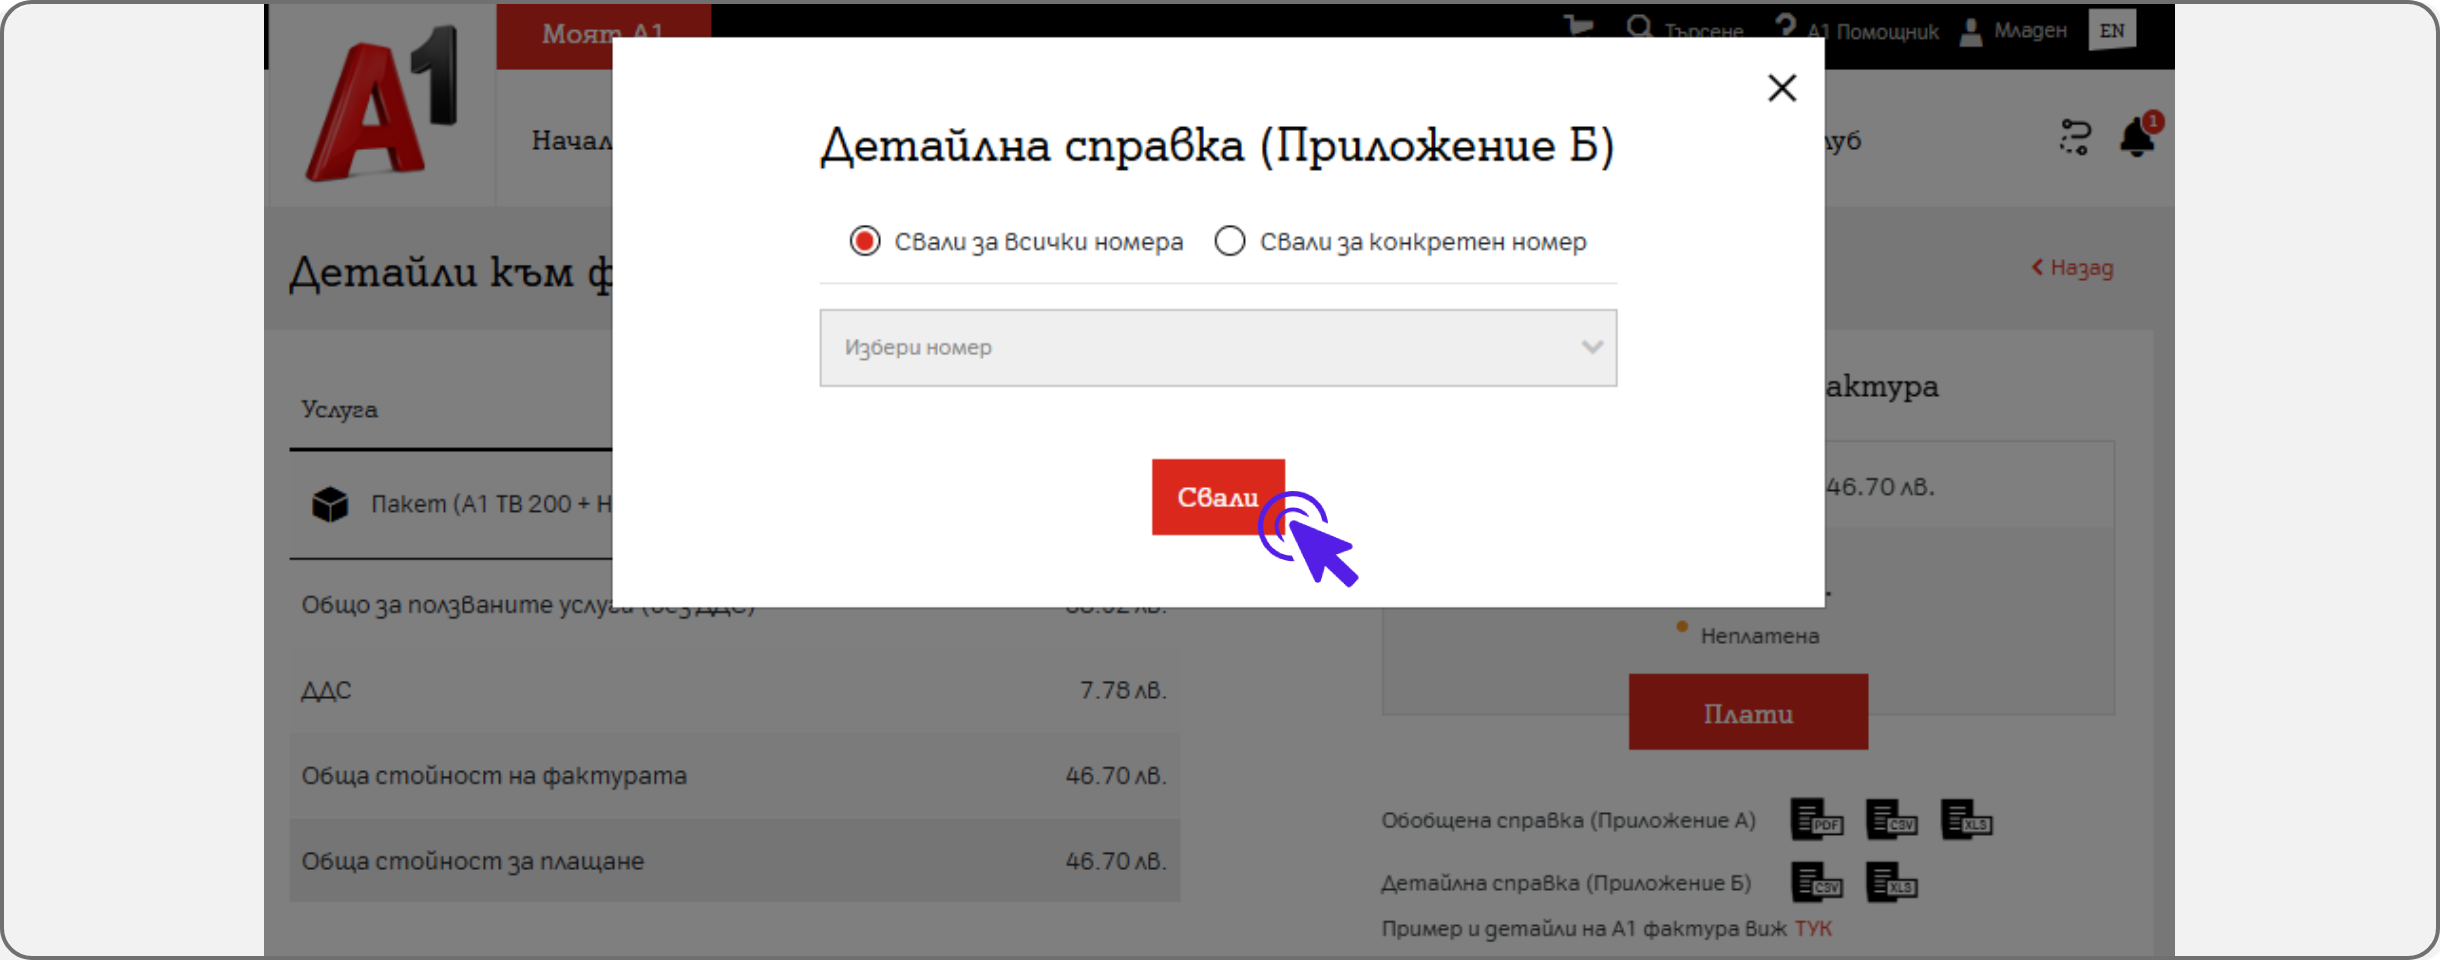The image size is (2440, 960).
Task: Switch language to EN
Action: [2112, 30]
